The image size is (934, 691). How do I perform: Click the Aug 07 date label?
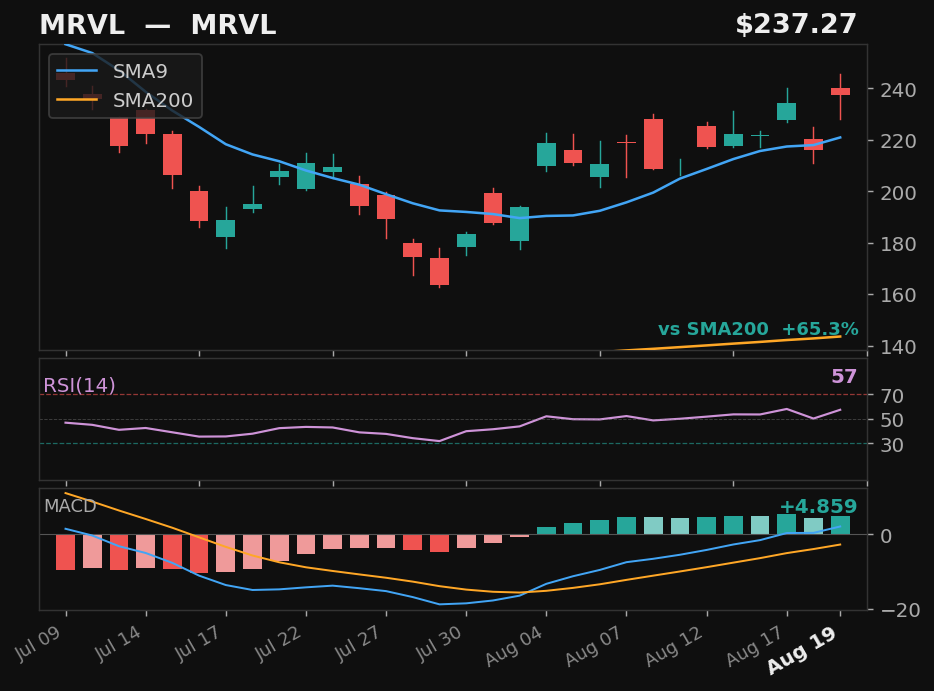594,646
